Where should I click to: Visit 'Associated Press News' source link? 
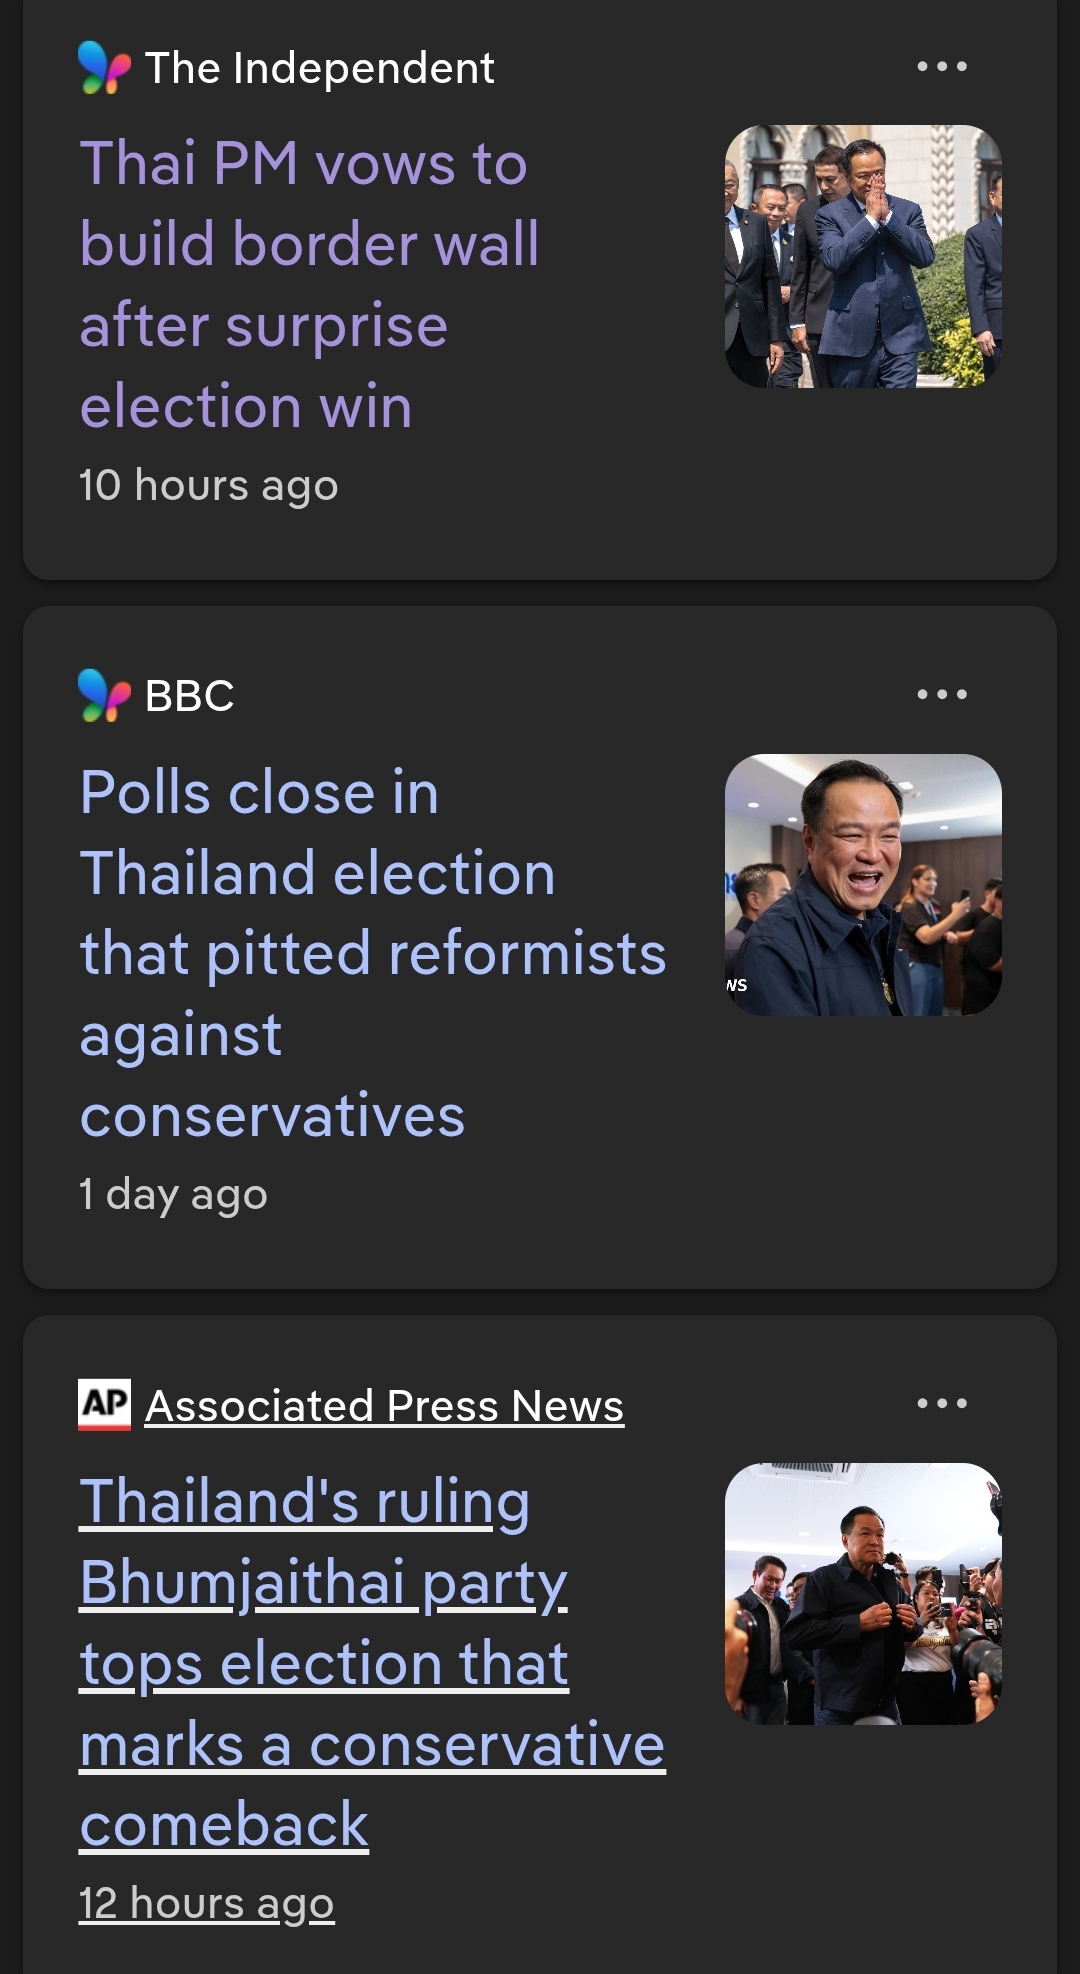[384, 1405]
